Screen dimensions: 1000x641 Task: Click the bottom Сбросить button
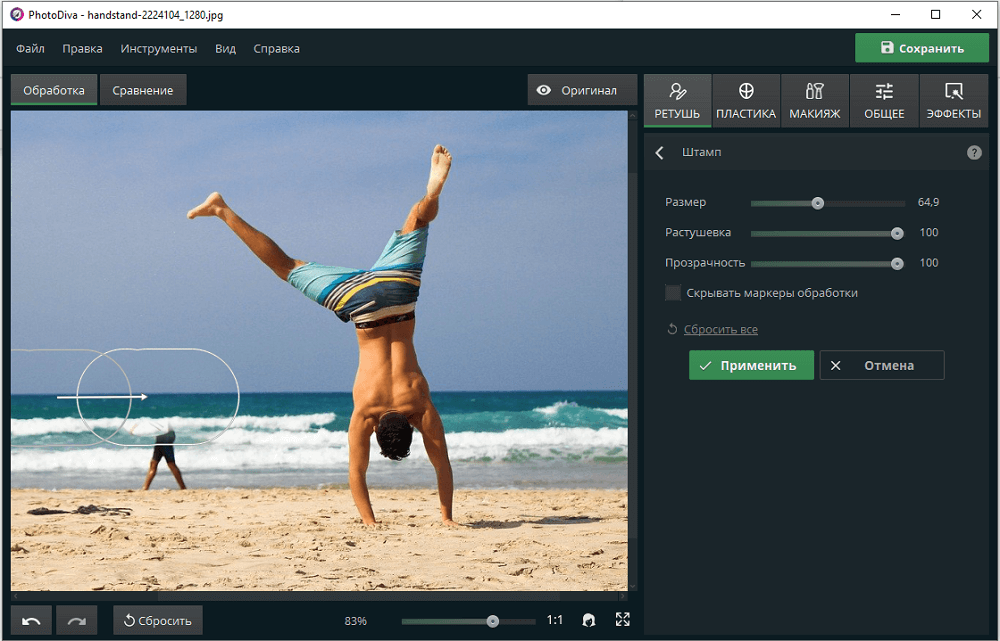(x=158, y=621)
